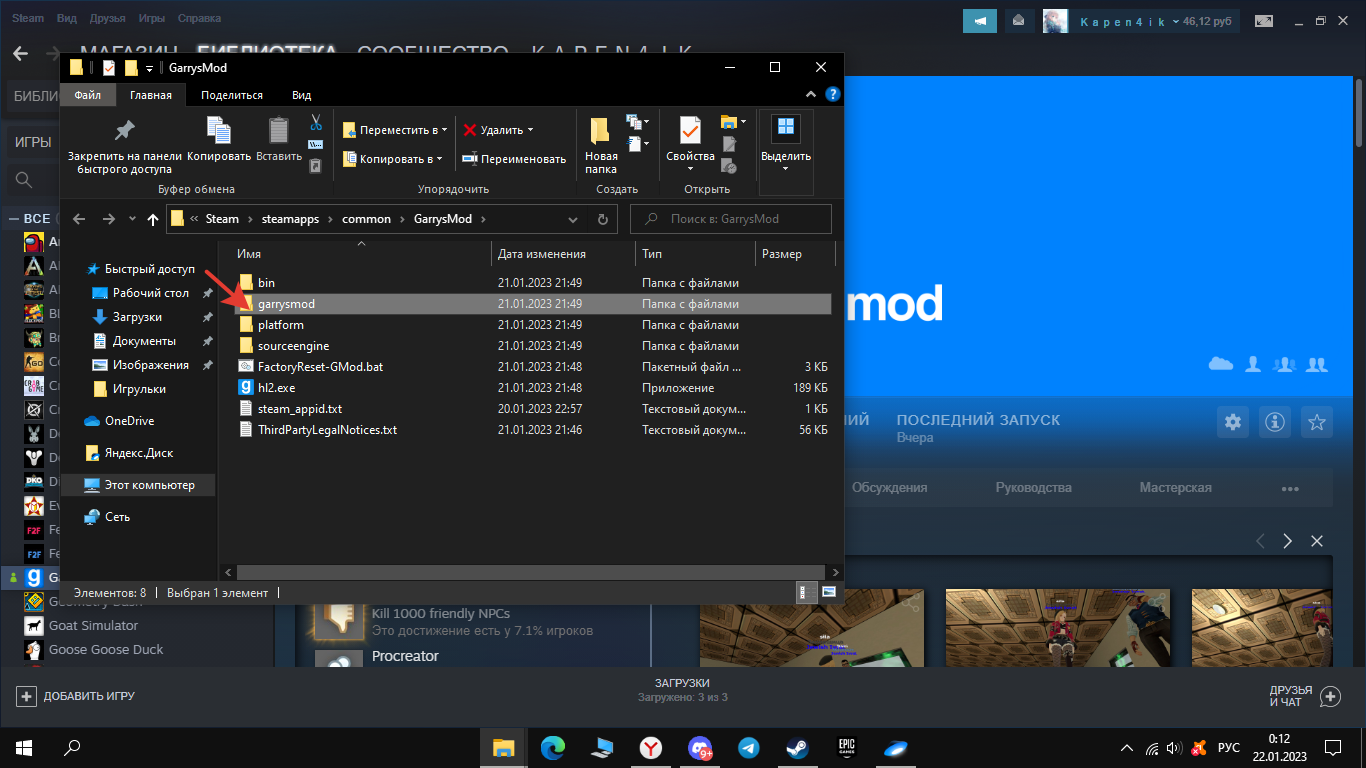Click the Steam profile avatar image
This screenshot has width=1366, height=768.
click(x=1055, y=20)
